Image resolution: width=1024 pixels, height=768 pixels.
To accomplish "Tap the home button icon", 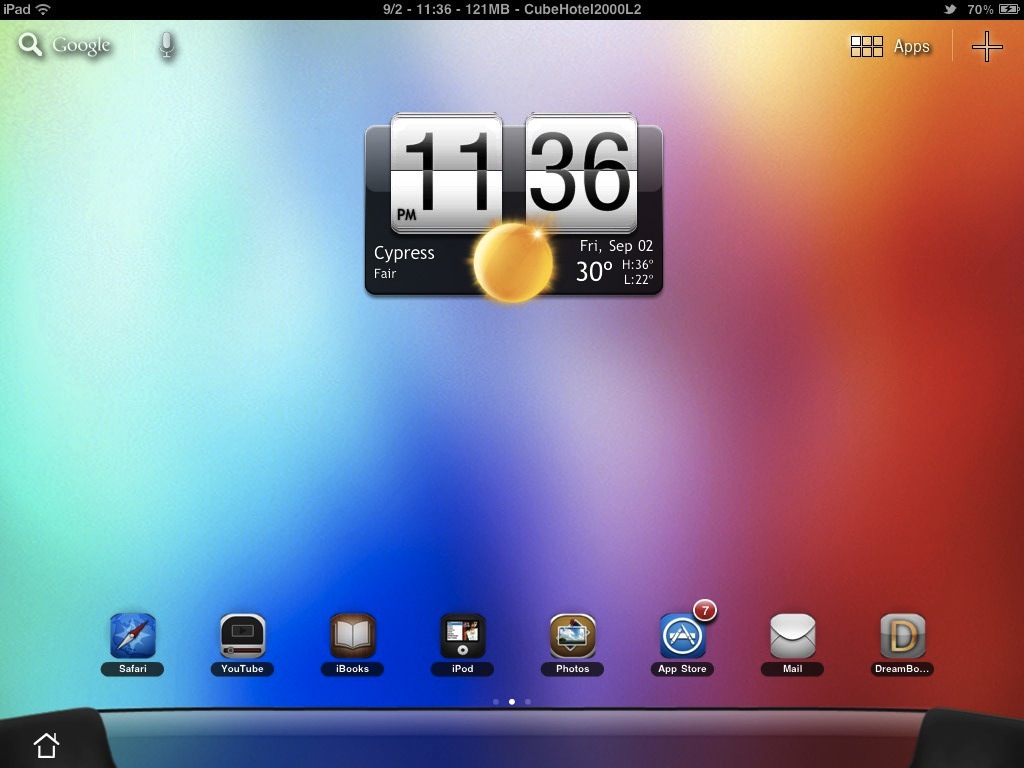I will point(46,744).
